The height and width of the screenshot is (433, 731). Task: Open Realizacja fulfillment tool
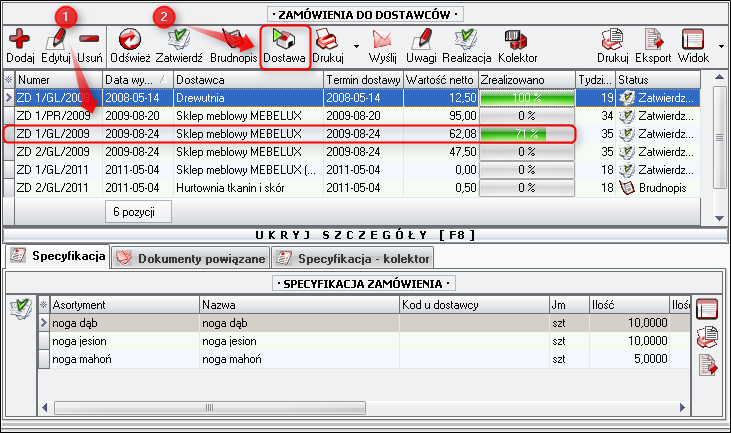pos(467,45)
